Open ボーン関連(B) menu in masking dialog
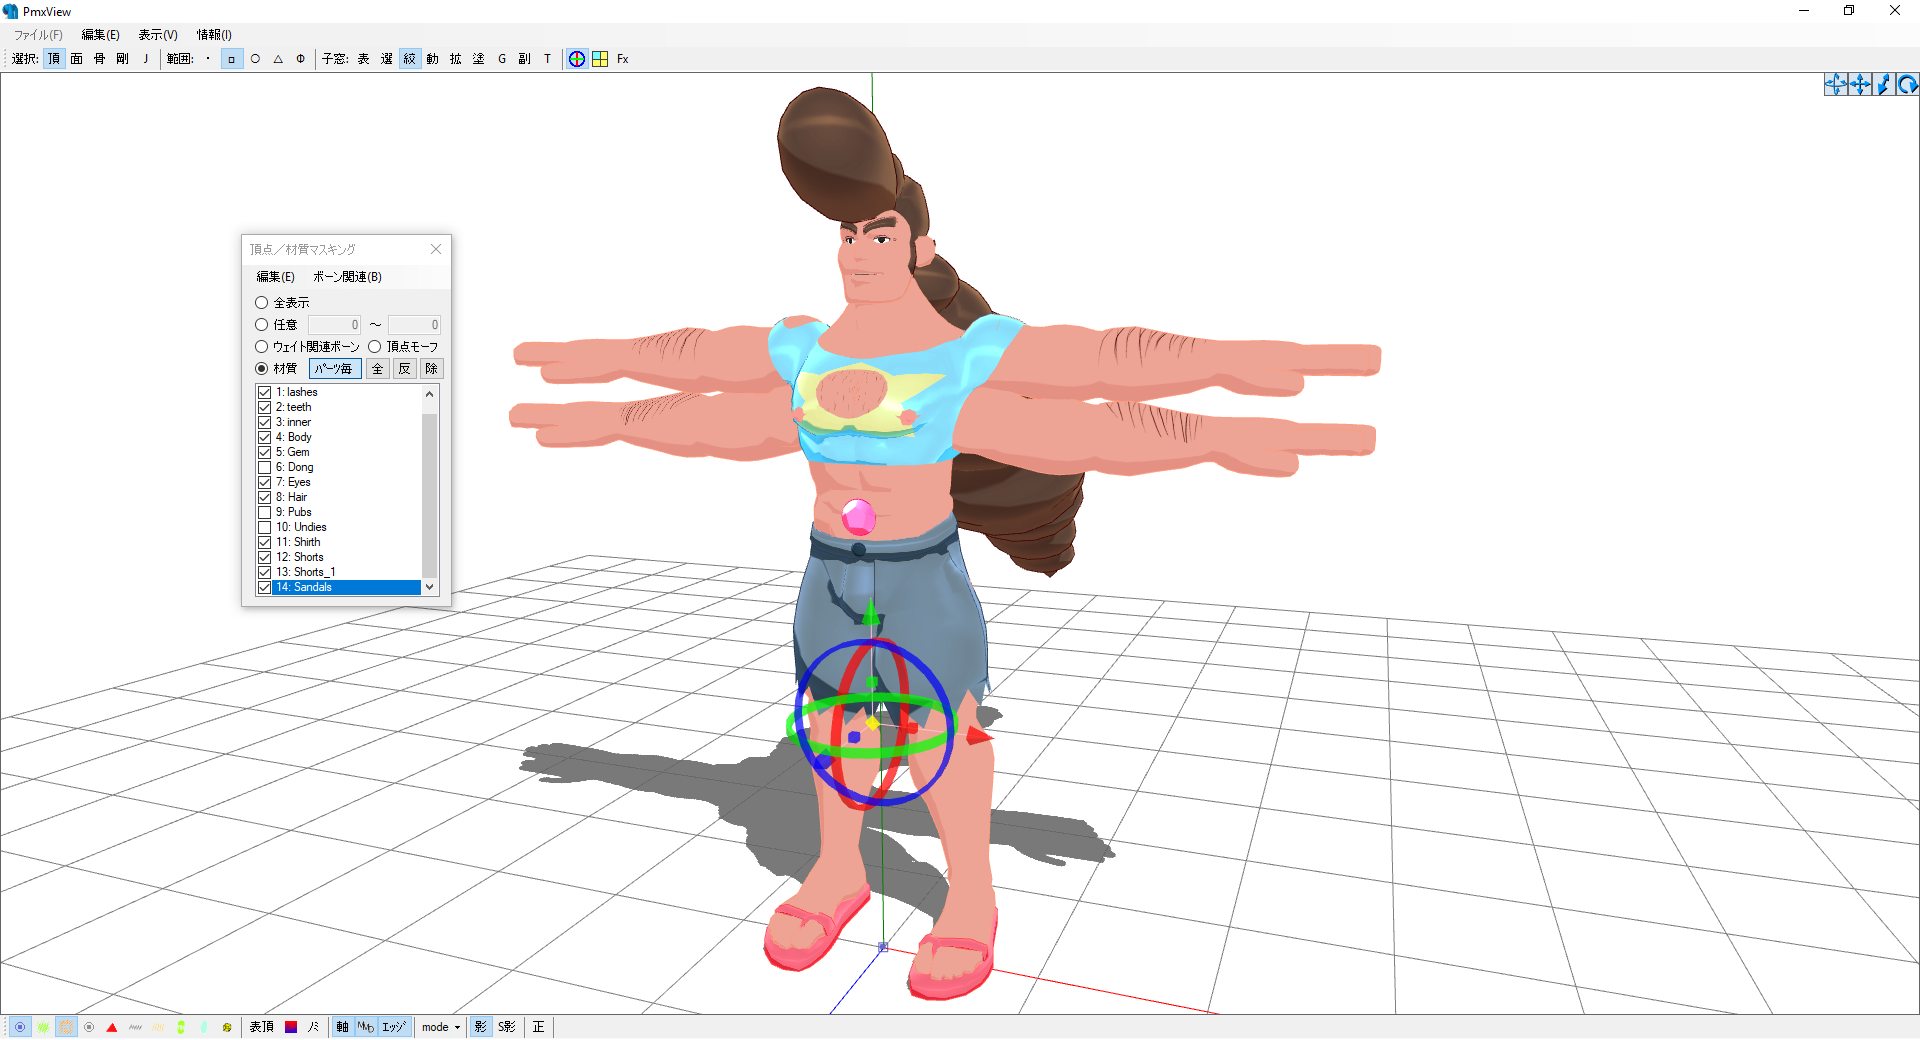Viewport: 1920px width, 1040px height. click(x=347, y=277)
